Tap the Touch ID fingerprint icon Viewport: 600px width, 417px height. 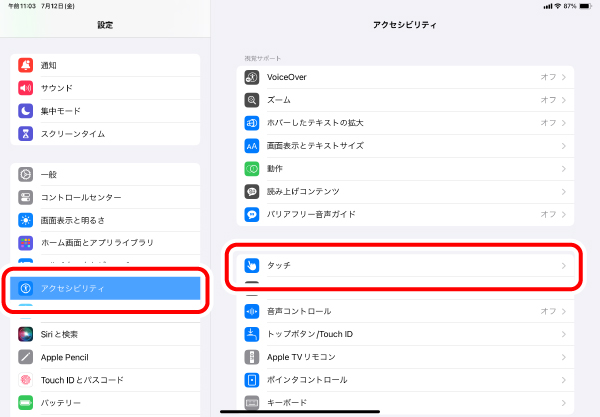click(26, 380)
